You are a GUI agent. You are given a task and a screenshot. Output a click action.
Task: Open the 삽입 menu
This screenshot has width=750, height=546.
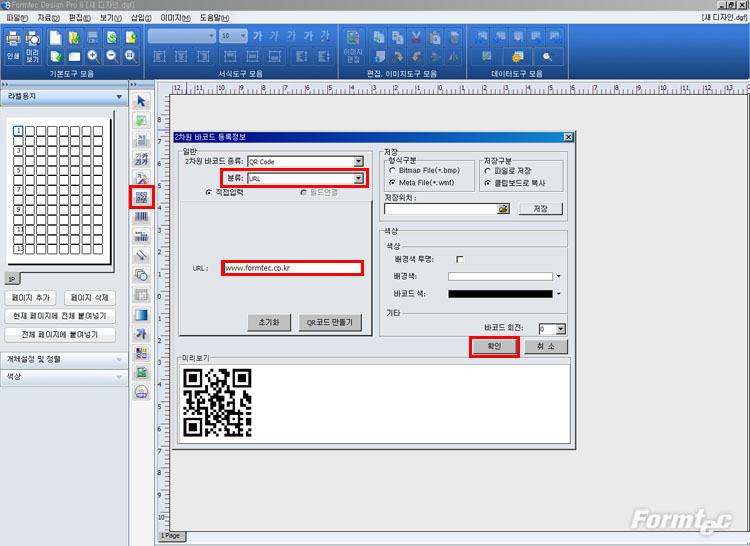click(x=141, y=18)
